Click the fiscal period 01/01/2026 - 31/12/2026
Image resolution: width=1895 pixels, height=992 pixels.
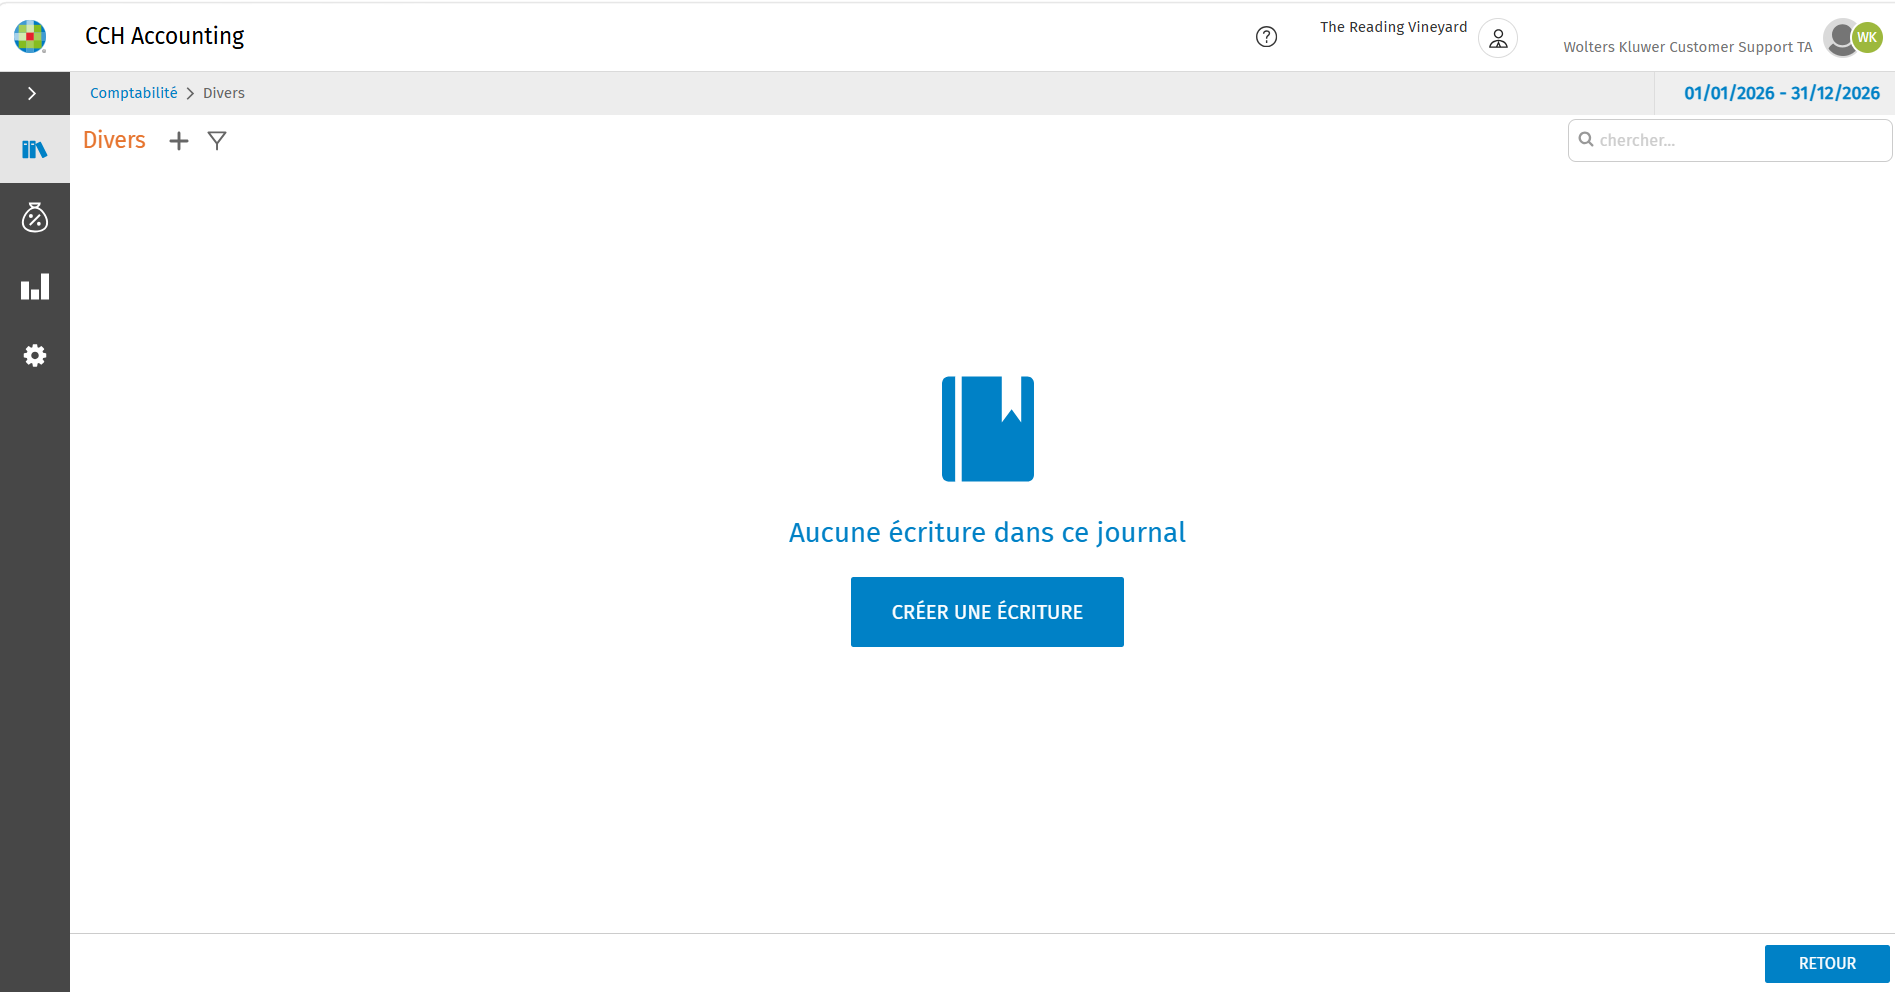point(1782,93)
